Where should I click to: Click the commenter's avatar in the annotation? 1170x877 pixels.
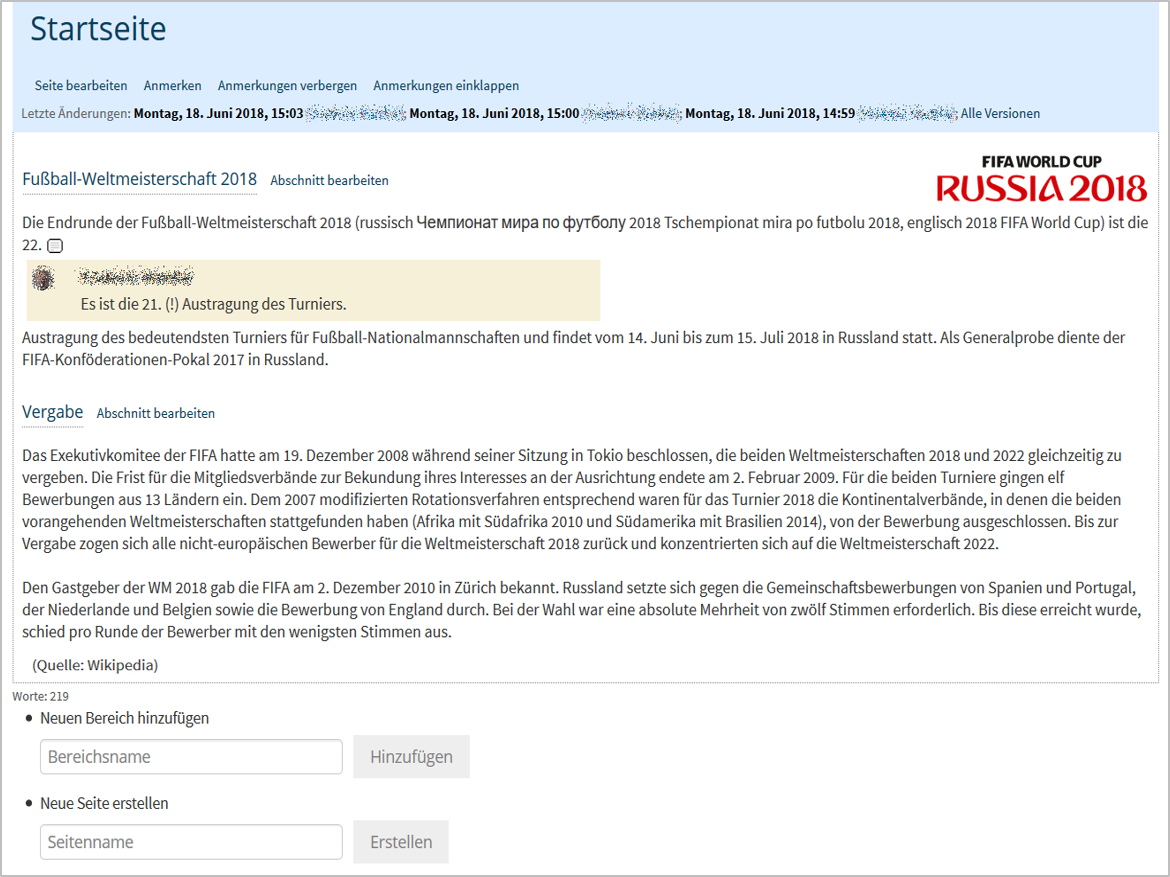(43, 279)
